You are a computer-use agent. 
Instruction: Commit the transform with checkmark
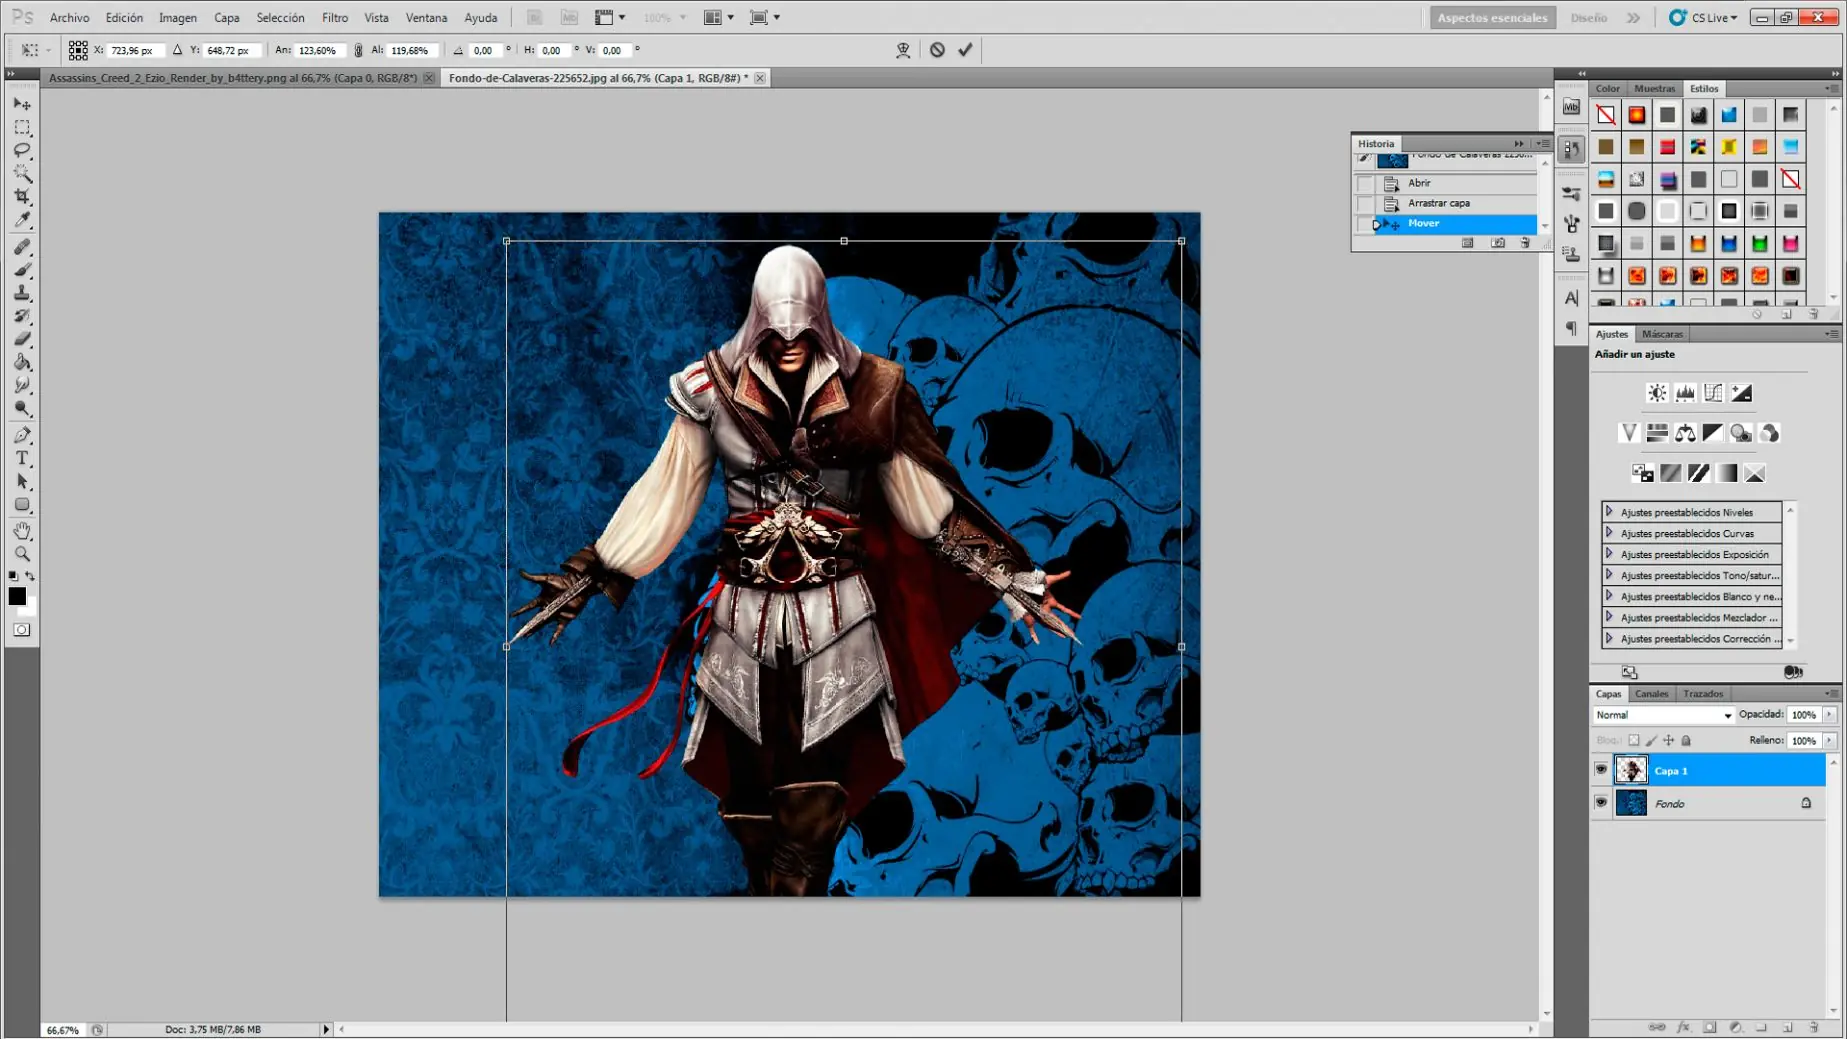pyautogui.click(x=965, y=50)
